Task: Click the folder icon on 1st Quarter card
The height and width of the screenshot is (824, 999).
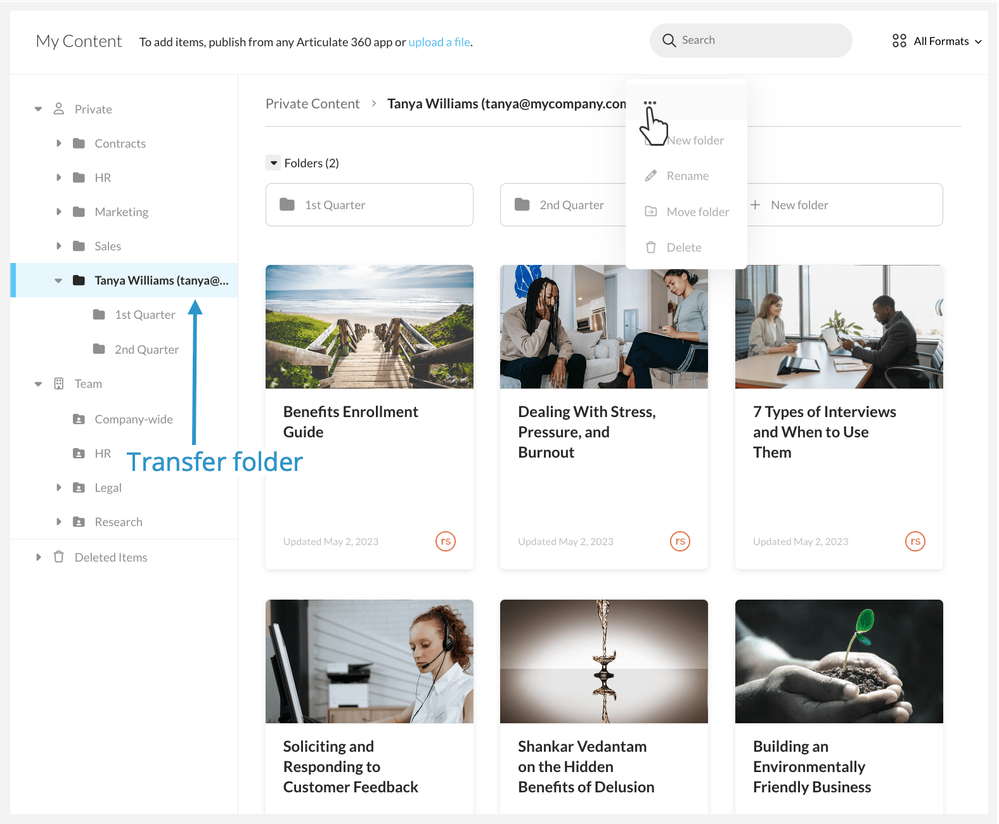Action: point(287,205)
